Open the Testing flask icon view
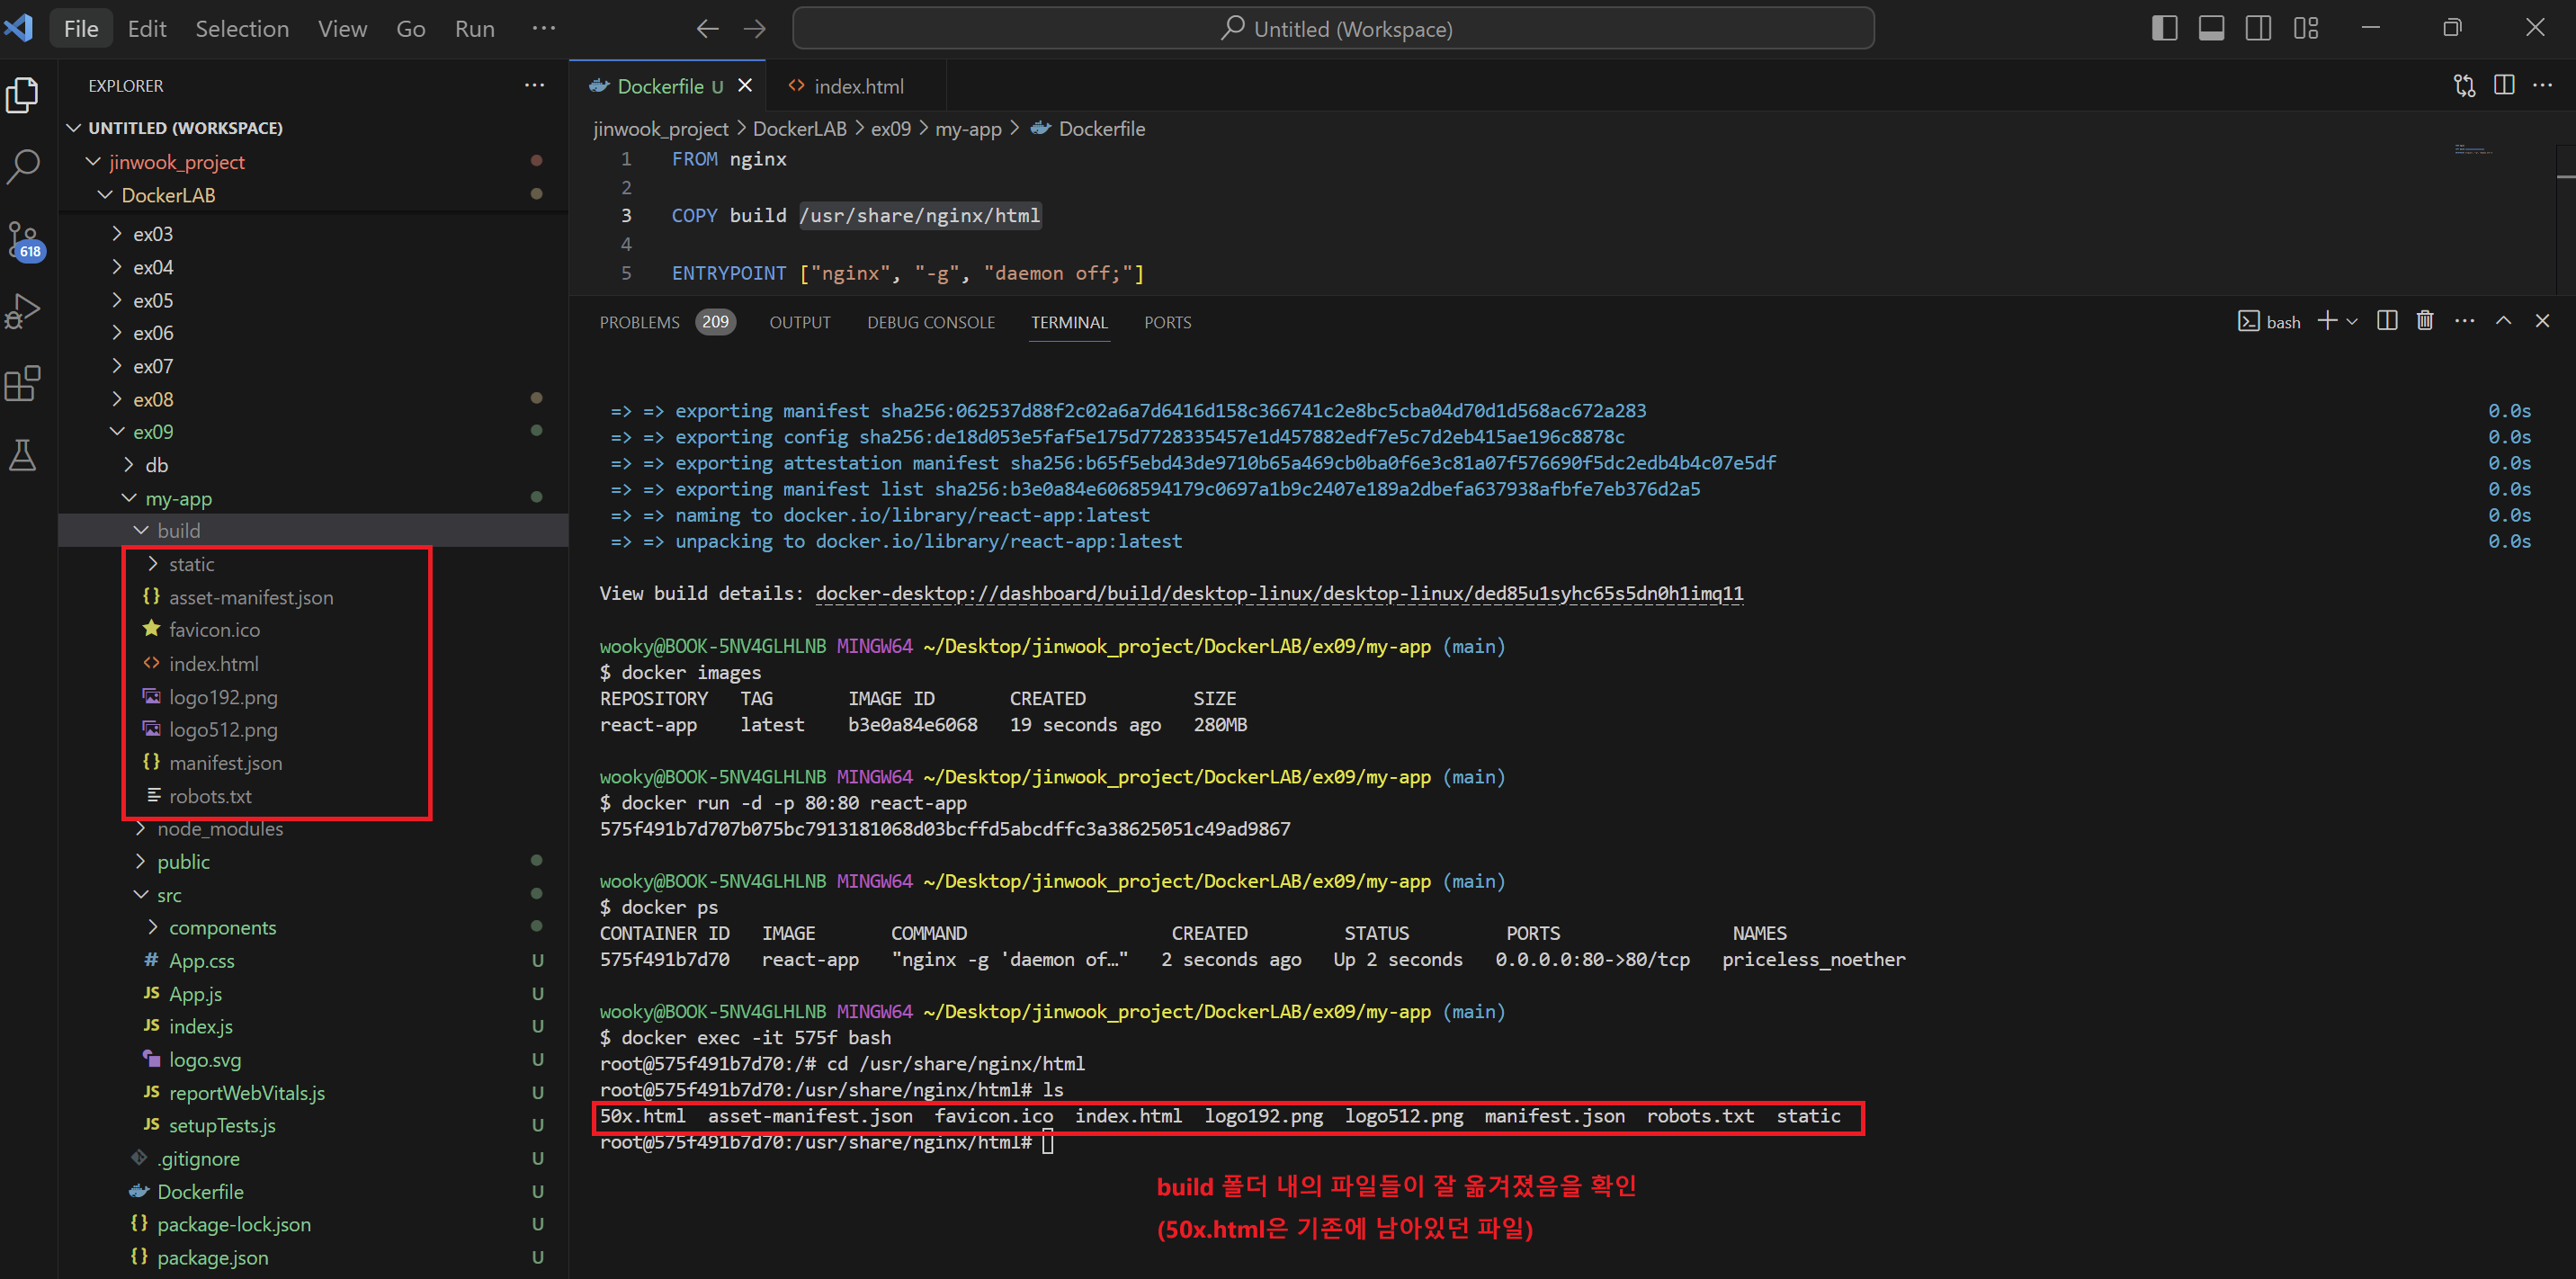This screenshot has height=1279, width=2576. [x=23, y=456]
